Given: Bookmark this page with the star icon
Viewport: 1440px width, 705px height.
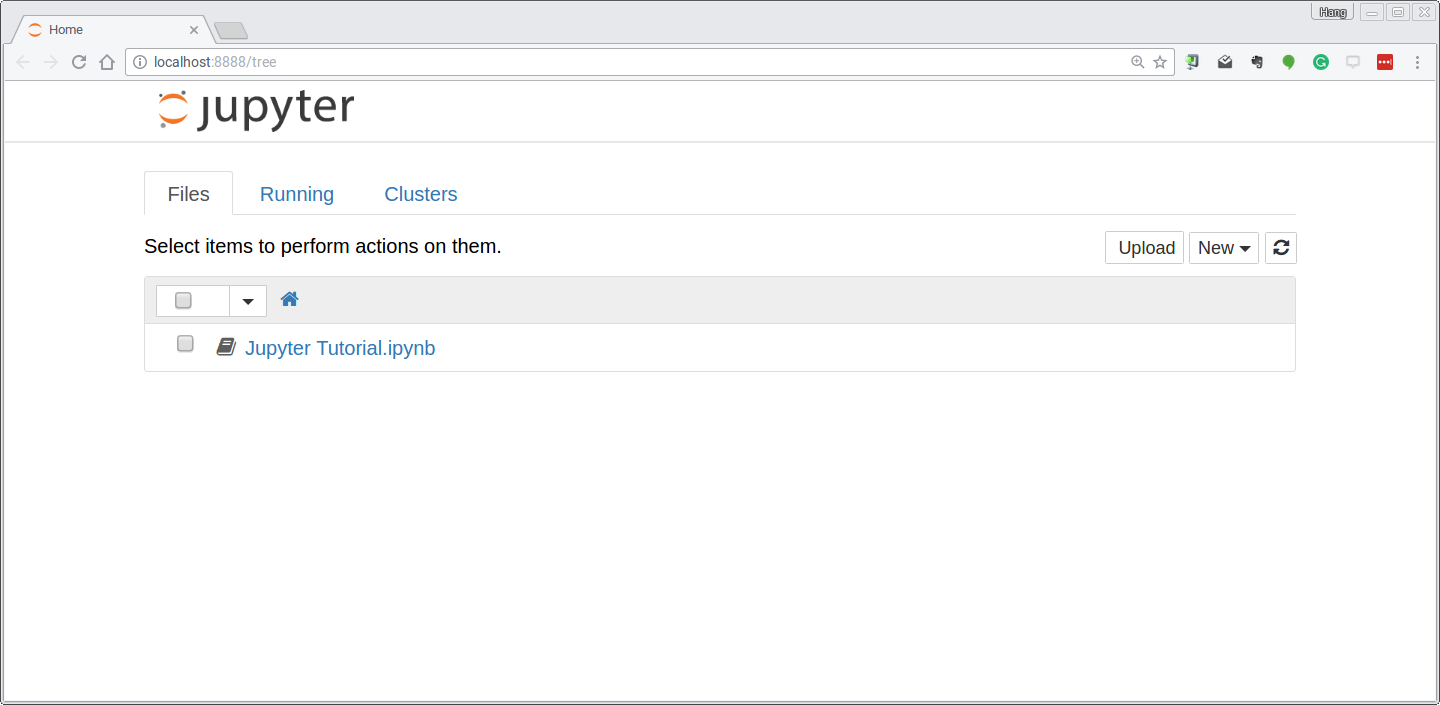Looking at the screenshot, I should pyautogui.click(x=1160, y=61).
